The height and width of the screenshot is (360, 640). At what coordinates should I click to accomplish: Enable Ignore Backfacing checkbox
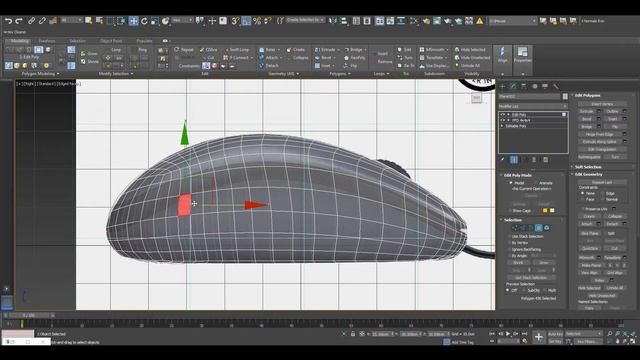point(510,249)
